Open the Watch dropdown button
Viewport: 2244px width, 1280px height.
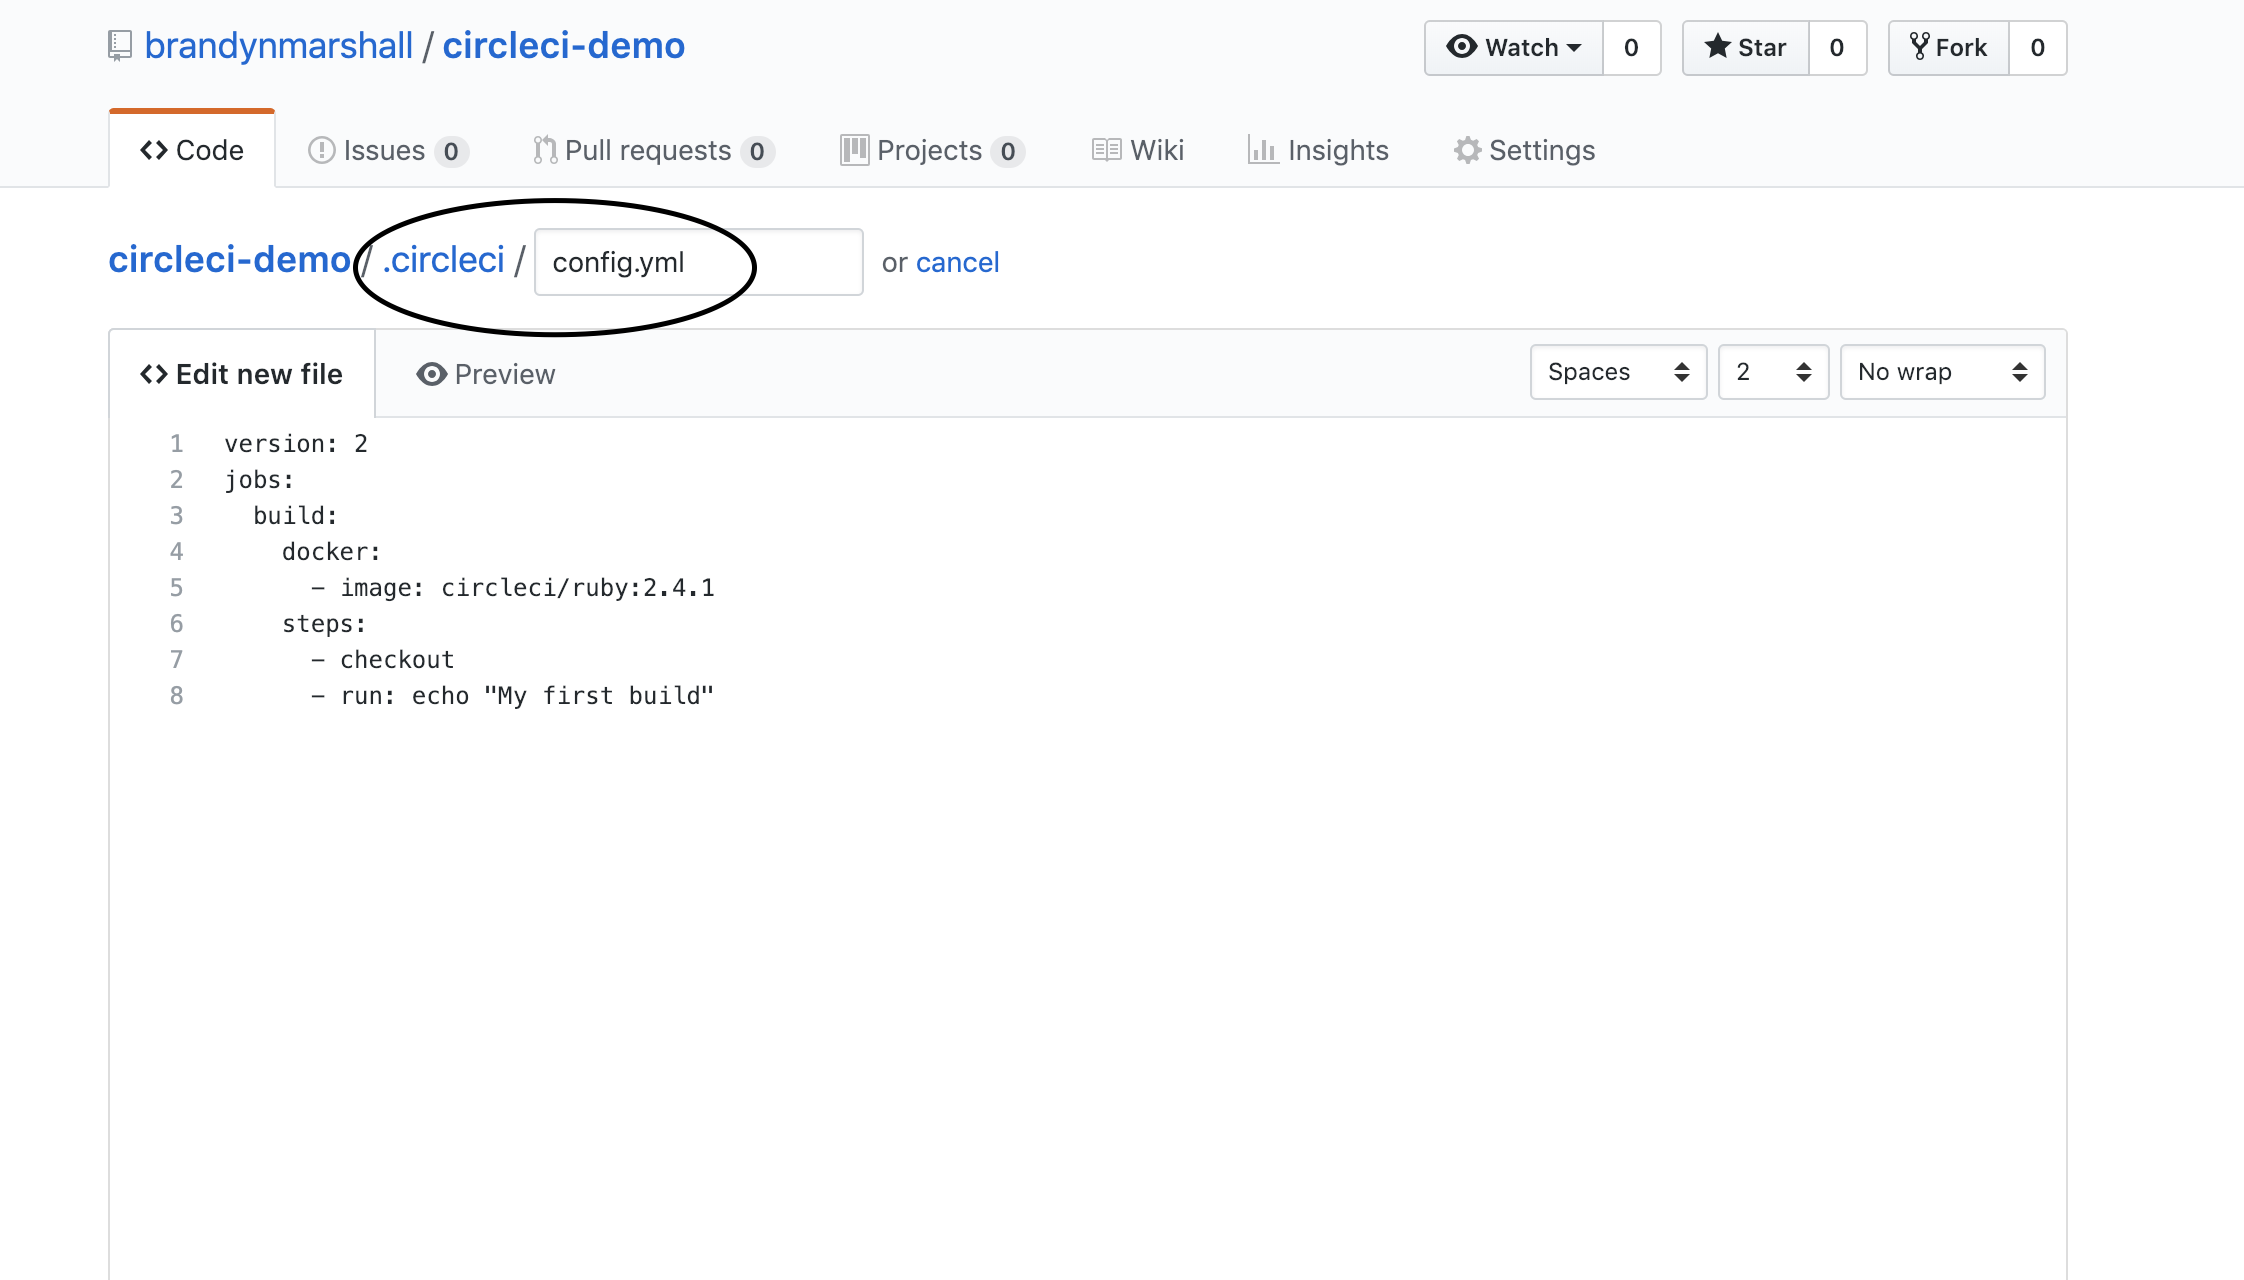click(1514, 48)
